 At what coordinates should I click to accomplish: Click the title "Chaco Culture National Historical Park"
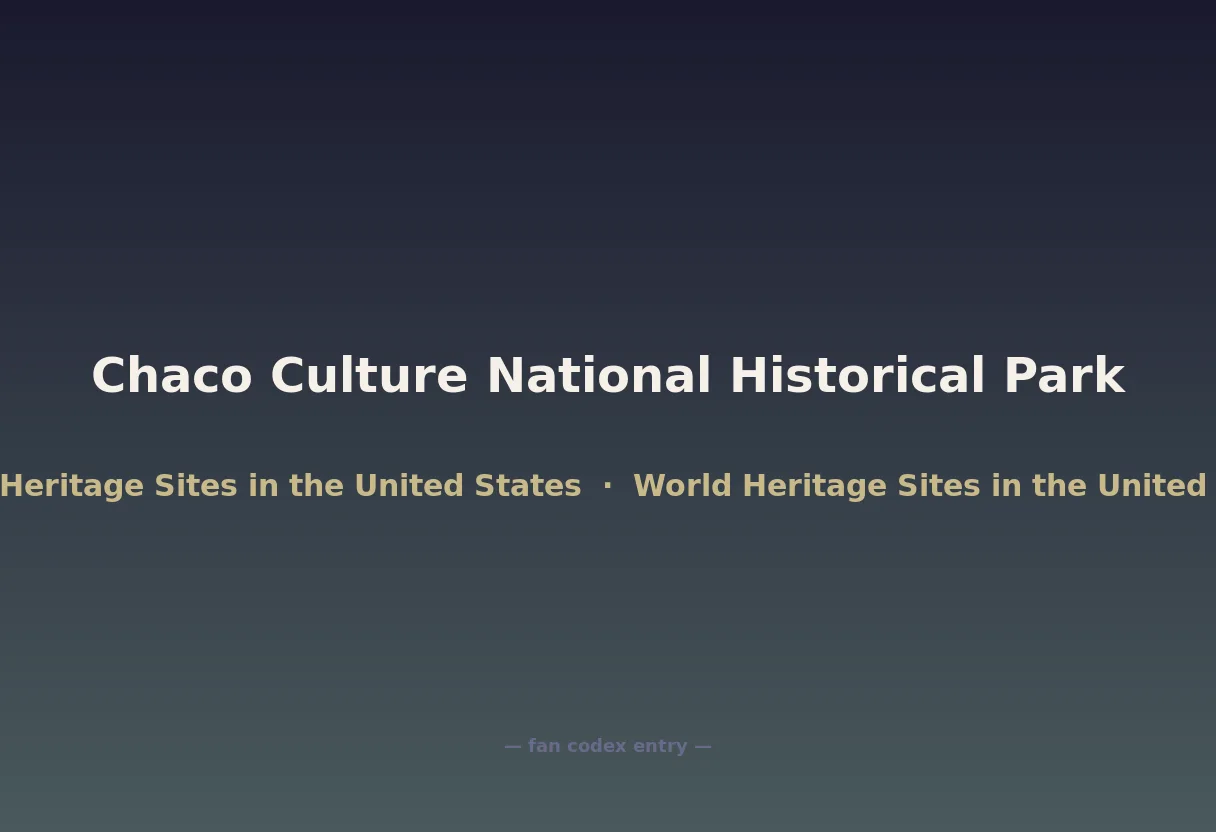(x=608, y=376)
